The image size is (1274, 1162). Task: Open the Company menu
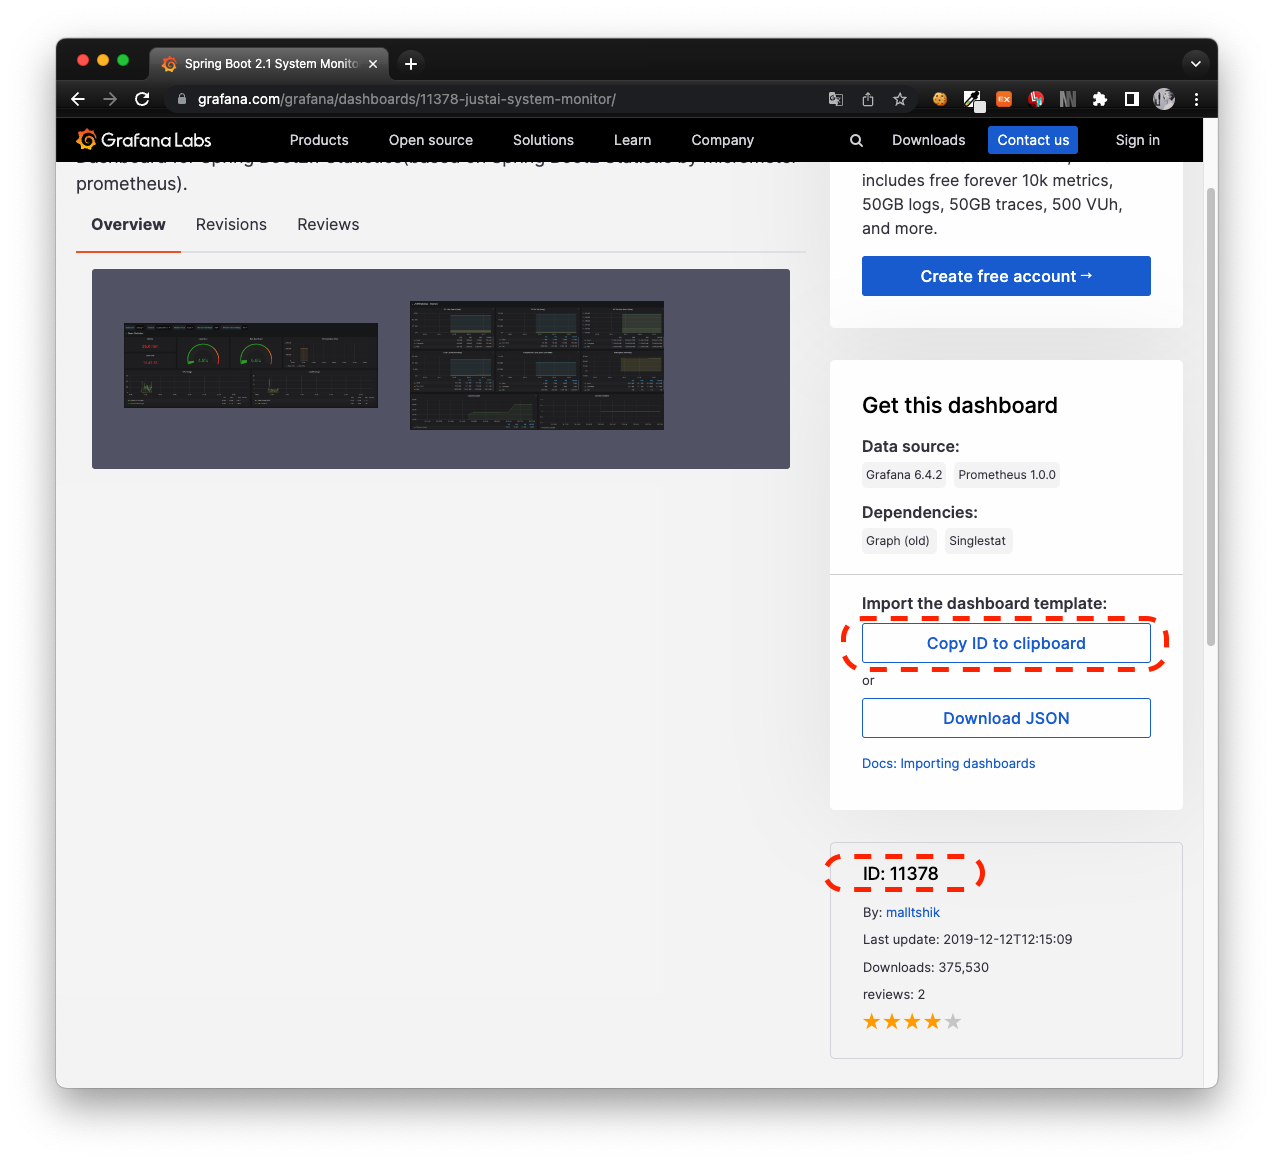(x=722, y=140)
